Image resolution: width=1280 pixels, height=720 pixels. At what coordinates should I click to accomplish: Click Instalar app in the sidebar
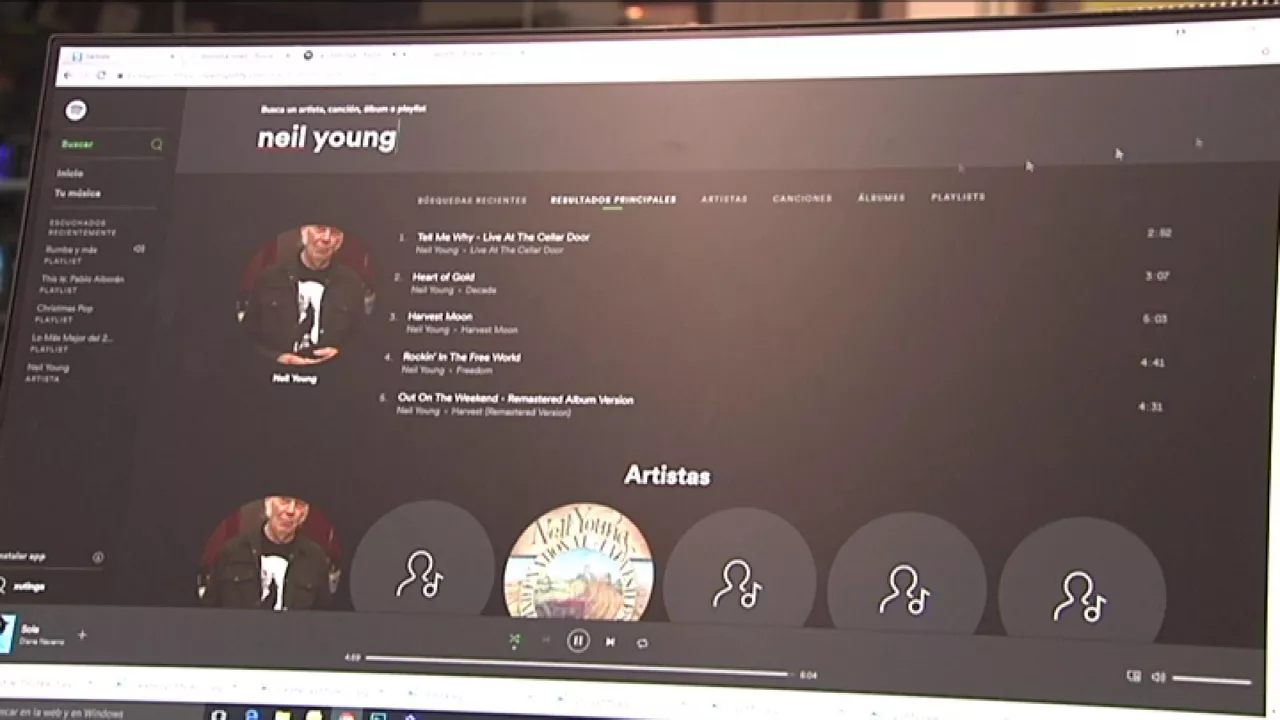pyautogui.click(x=24, y=556)
